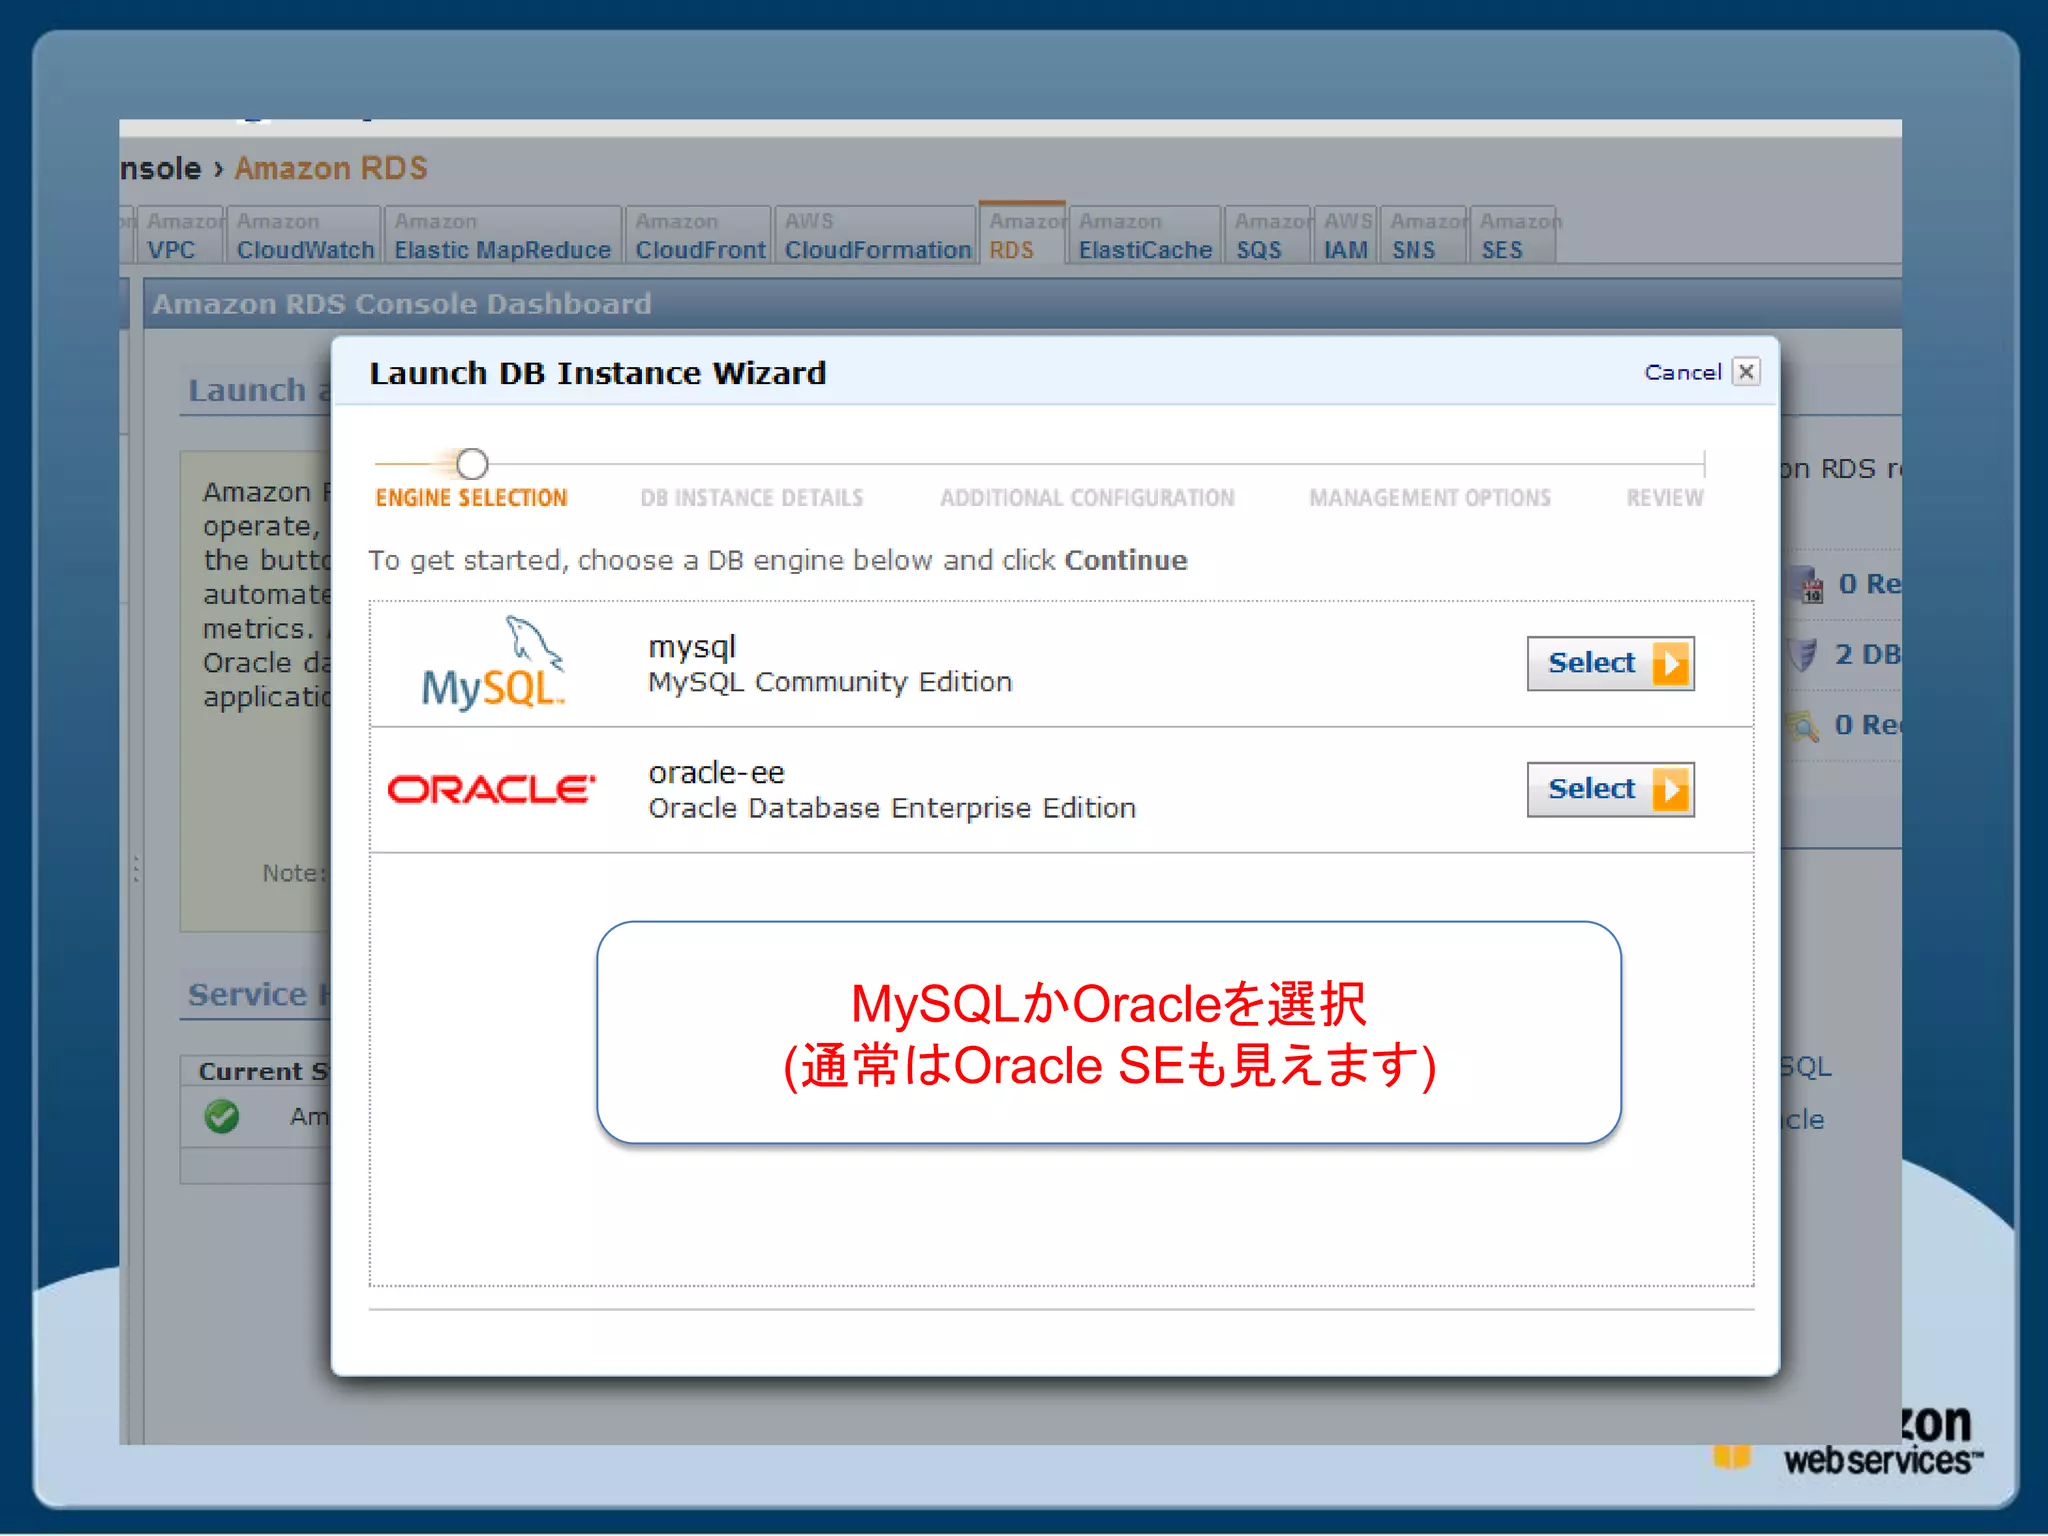Open the Amazon SES tab
Viewport: 2048px width, 1536px height.
(1514, 235)
